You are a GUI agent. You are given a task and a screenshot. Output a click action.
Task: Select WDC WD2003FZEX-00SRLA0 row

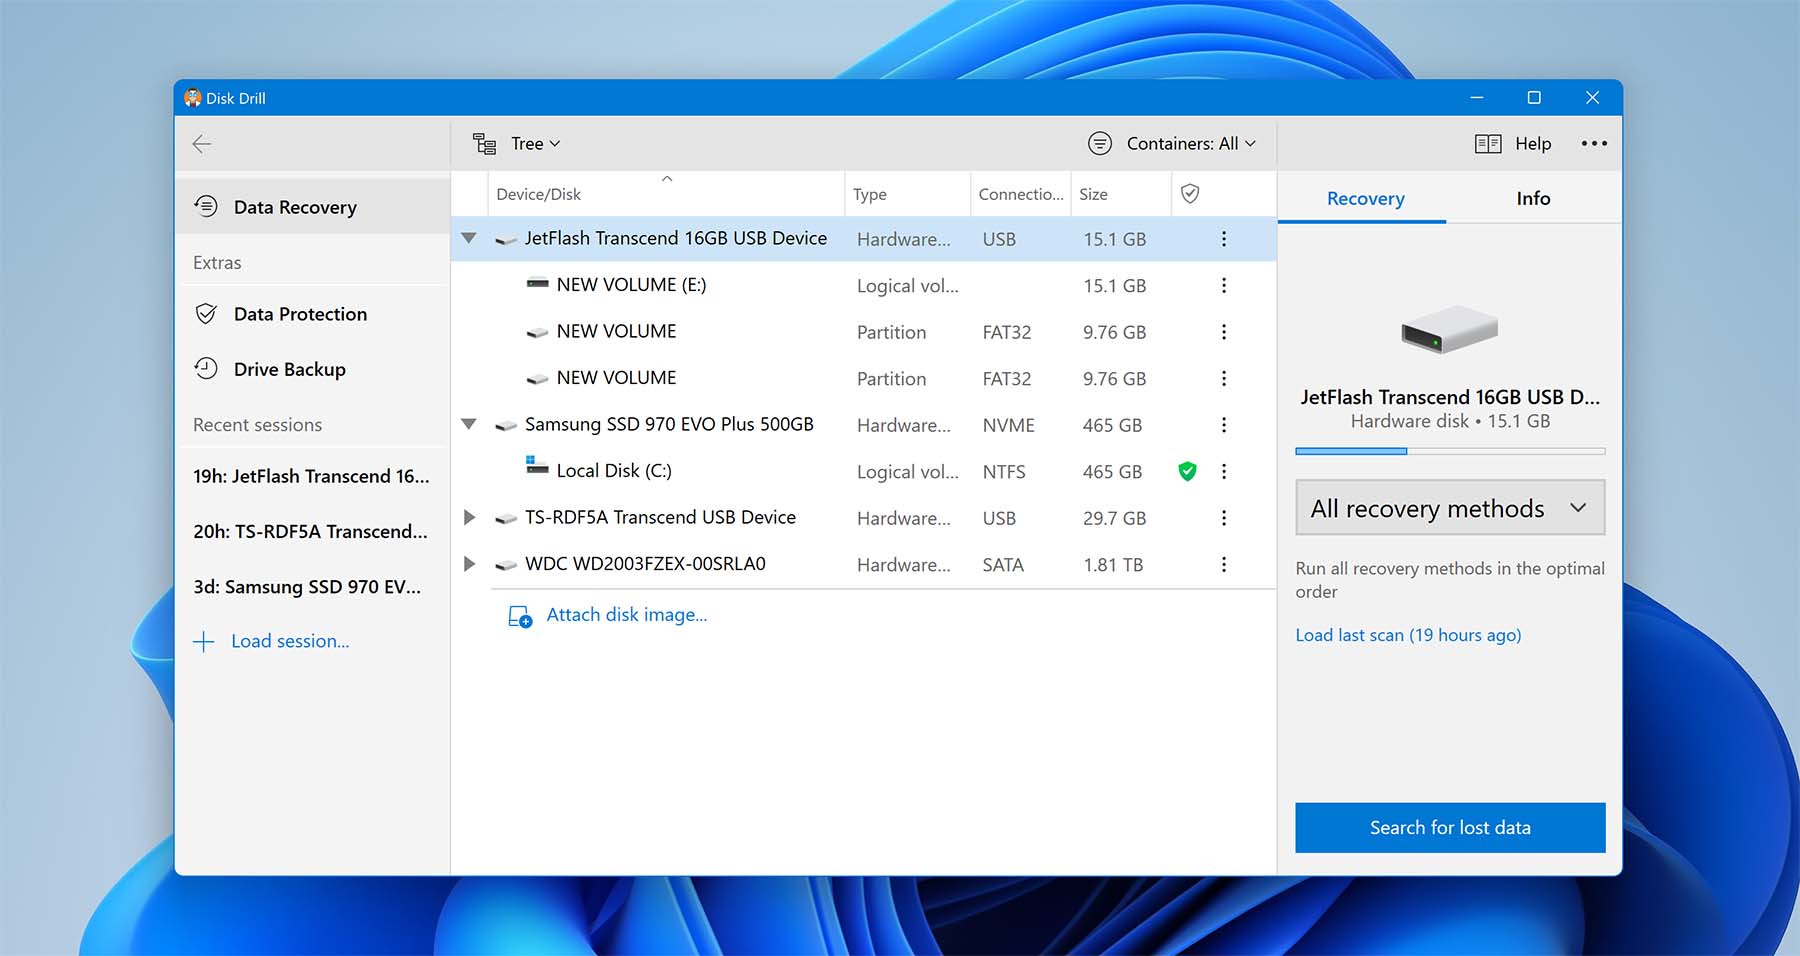863,564
